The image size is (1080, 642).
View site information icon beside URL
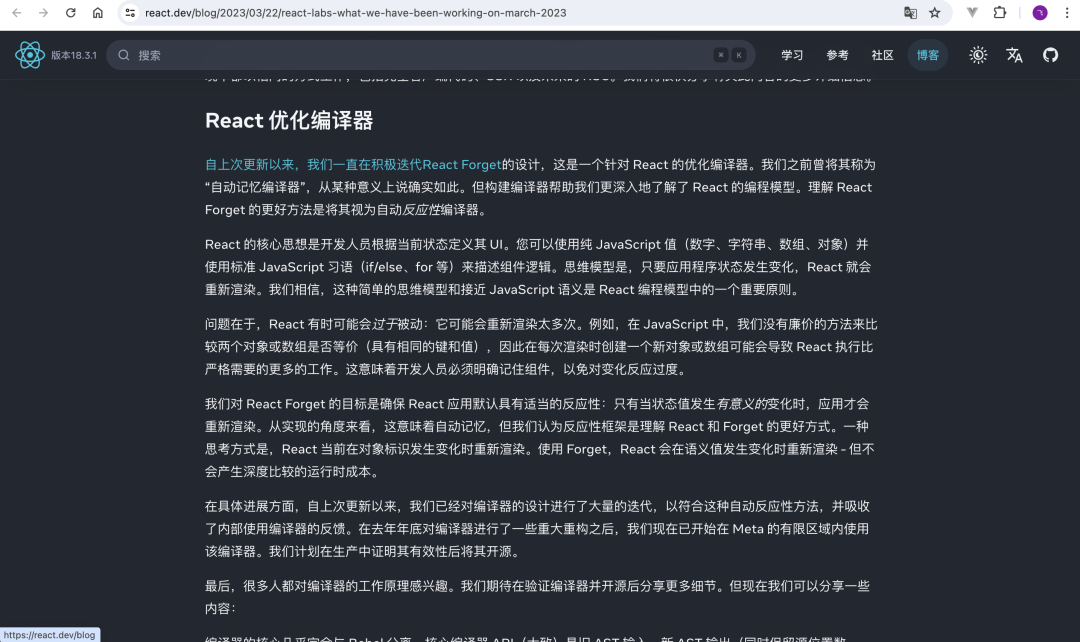coord(129,13)
